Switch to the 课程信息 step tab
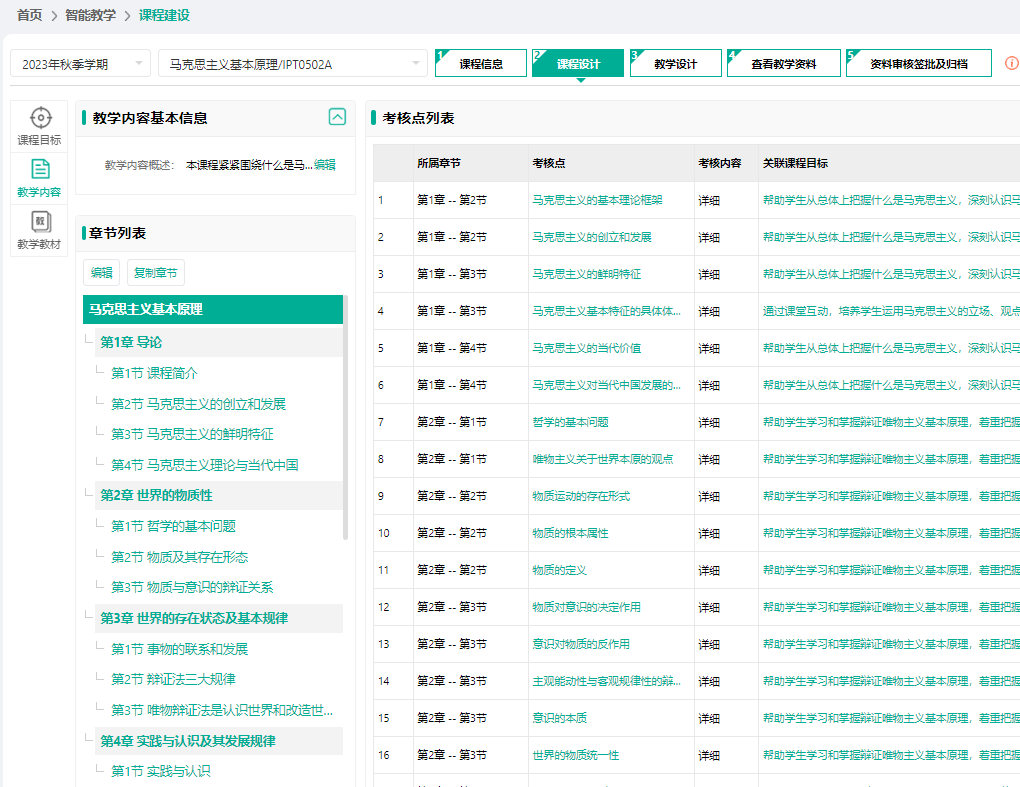This screenshot has height=787, width=1020. (481, 64)
